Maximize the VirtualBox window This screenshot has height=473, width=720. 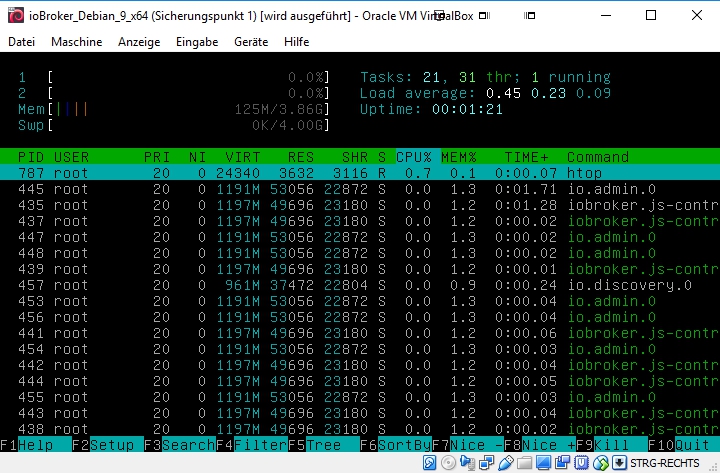[651, 16]
